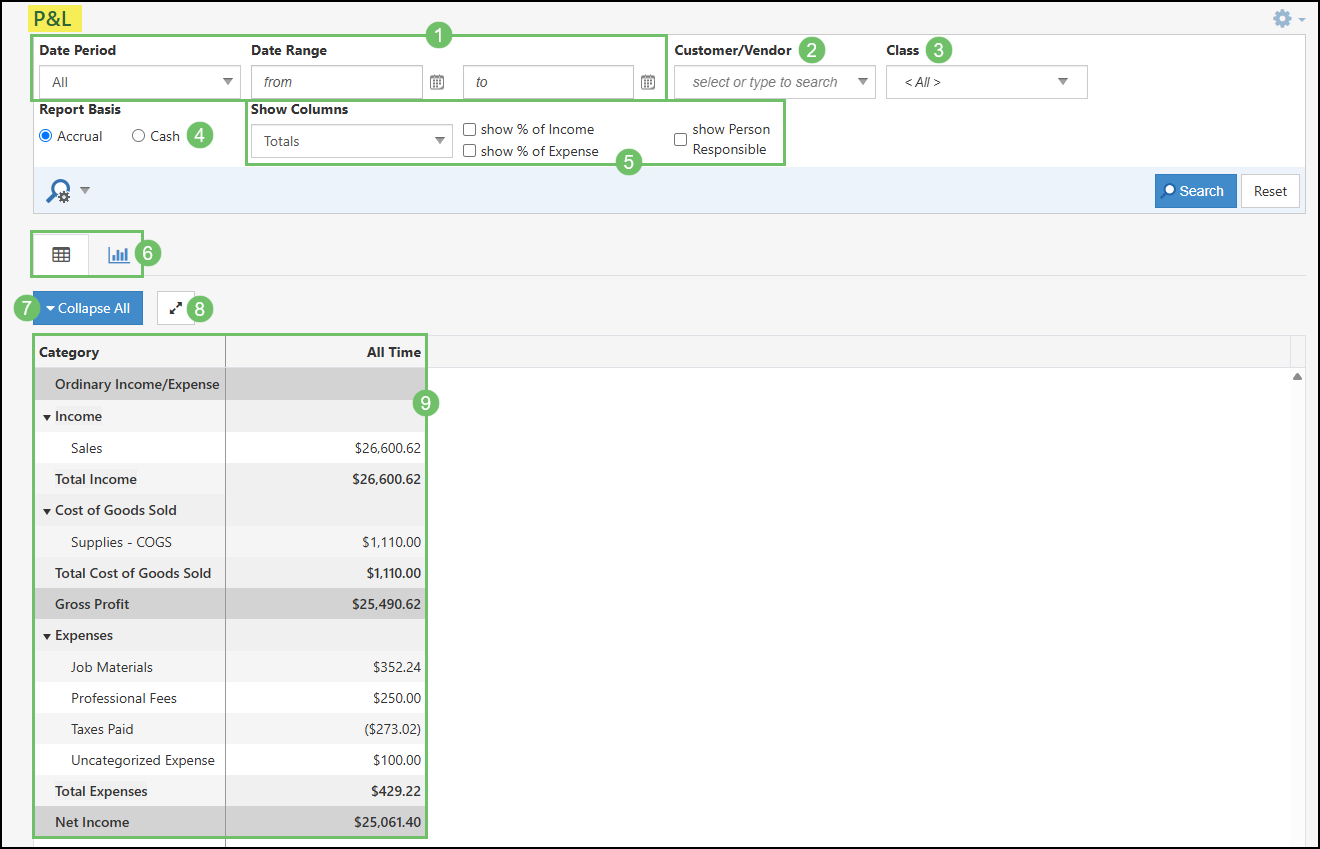The height and width of the screenshot is (849, 1320).
Task: Click the Job Materials $352.24 amount
Action: pos(396,667)
